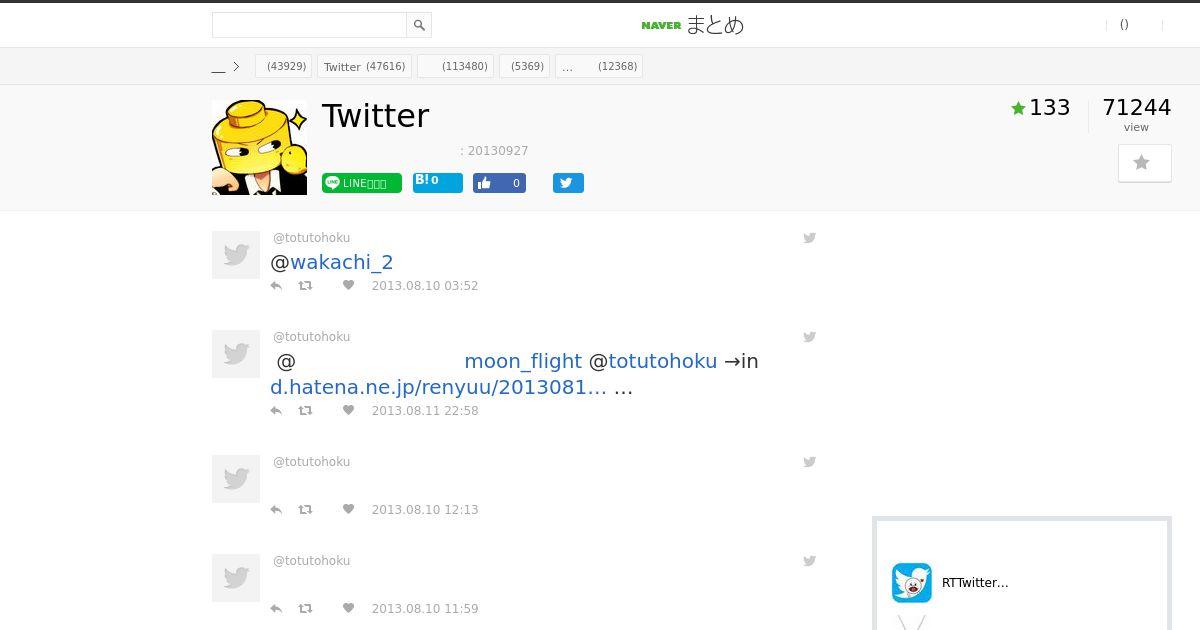This screenshot has height=630, width=1200.
Task: Reply to the 2013.08.11 22:58 tweet
Action: (x=276, y=411)
